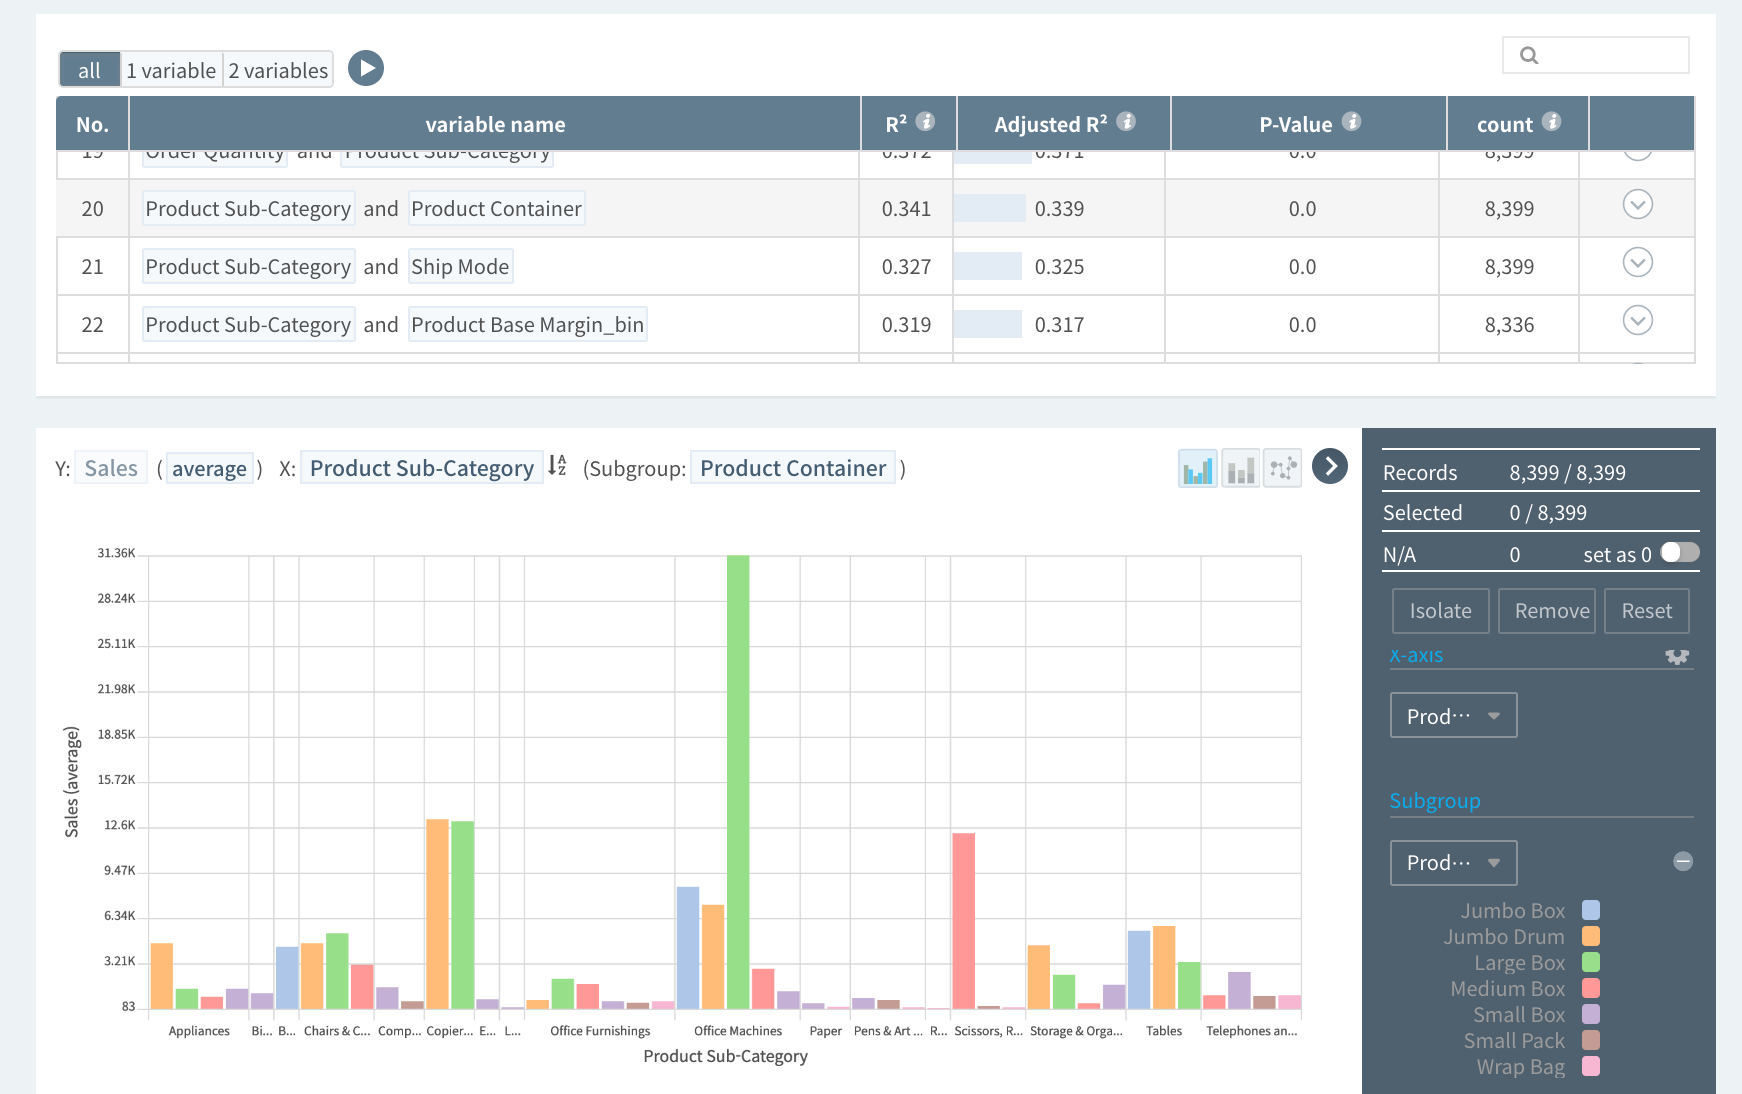
Task: Expand row 21 details chevron
Action: click(1637, 263)
